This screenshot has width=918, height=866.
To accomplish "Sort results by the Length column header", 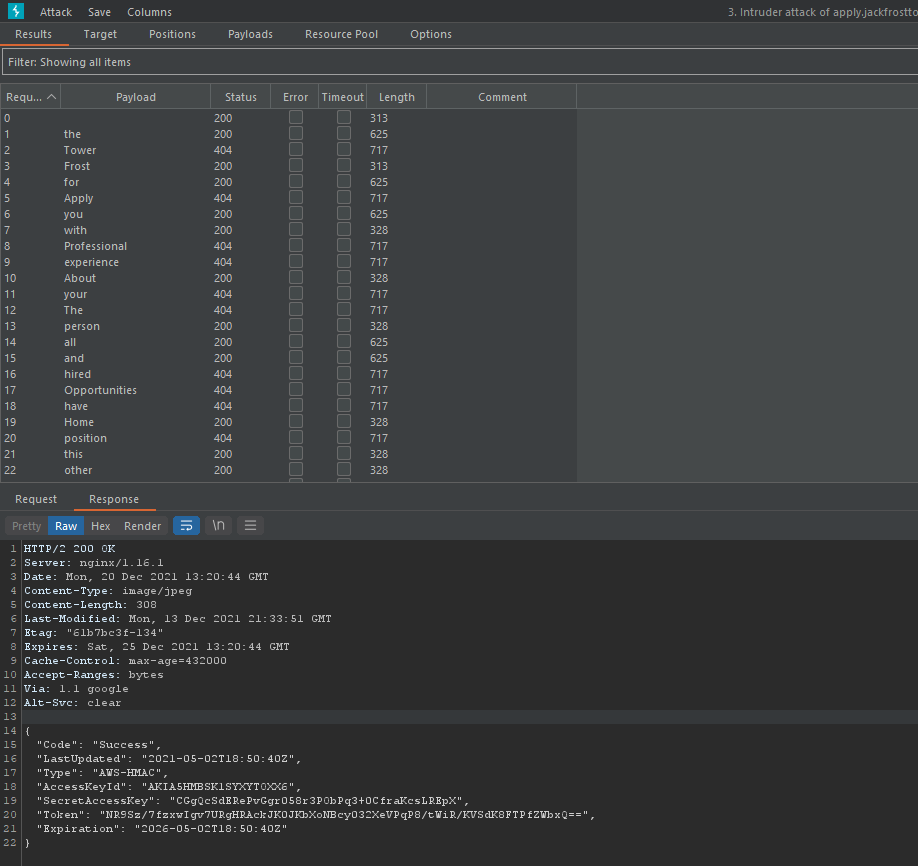I will pyautogui.click(x=397, y=97).
